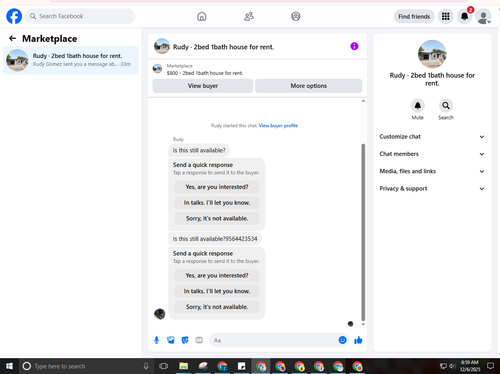Click the large house thumbnail in right panel
The height and width of the screenshot is (374, 500).
pos(432,54)
